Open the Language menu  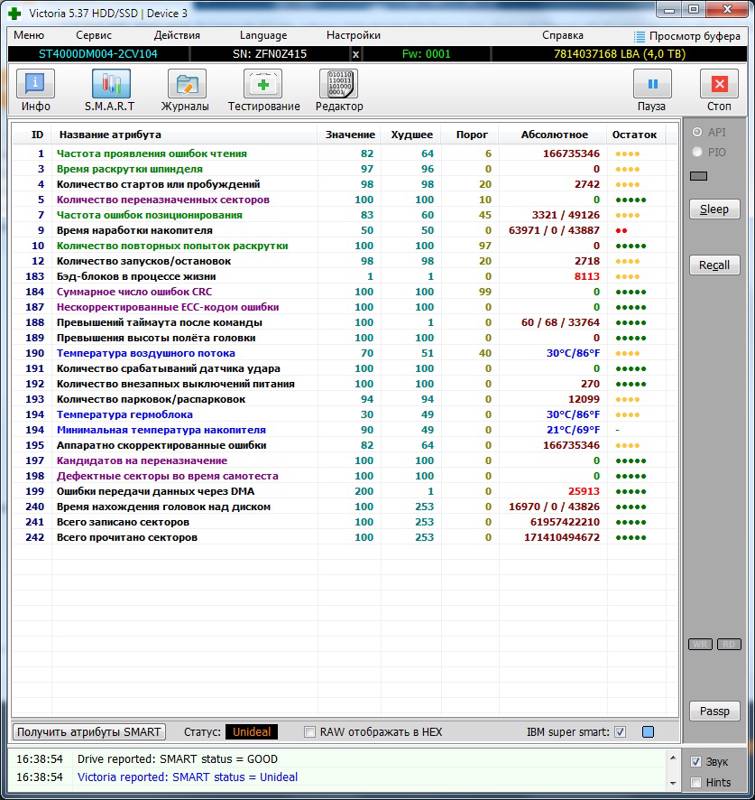point(263,35)
